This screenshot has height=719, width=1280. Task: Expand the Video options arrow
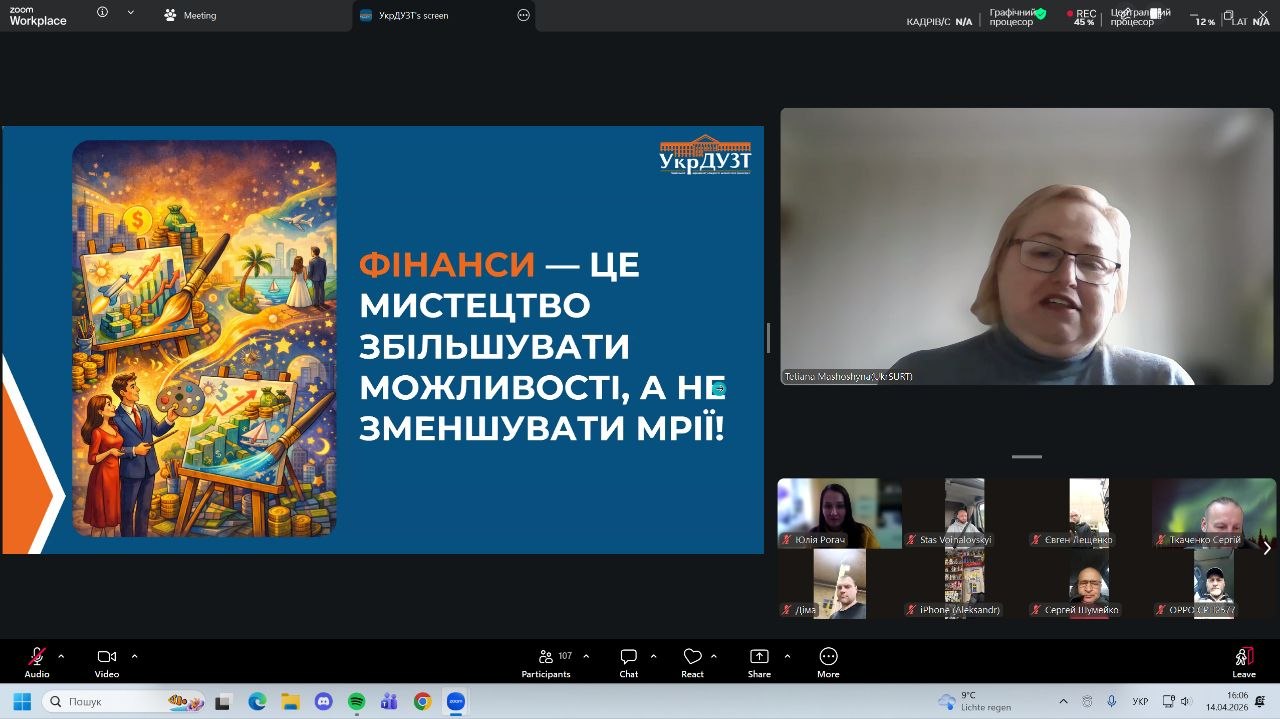tap(134, 657)
